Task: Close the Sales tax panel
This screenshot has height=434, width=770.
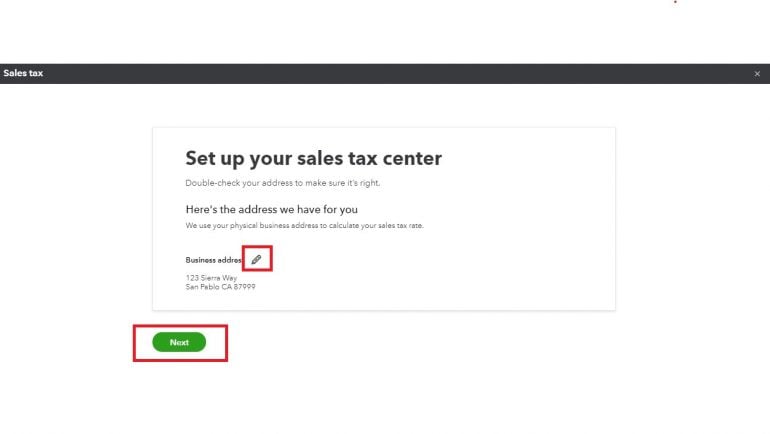Action: pos(757,74)
